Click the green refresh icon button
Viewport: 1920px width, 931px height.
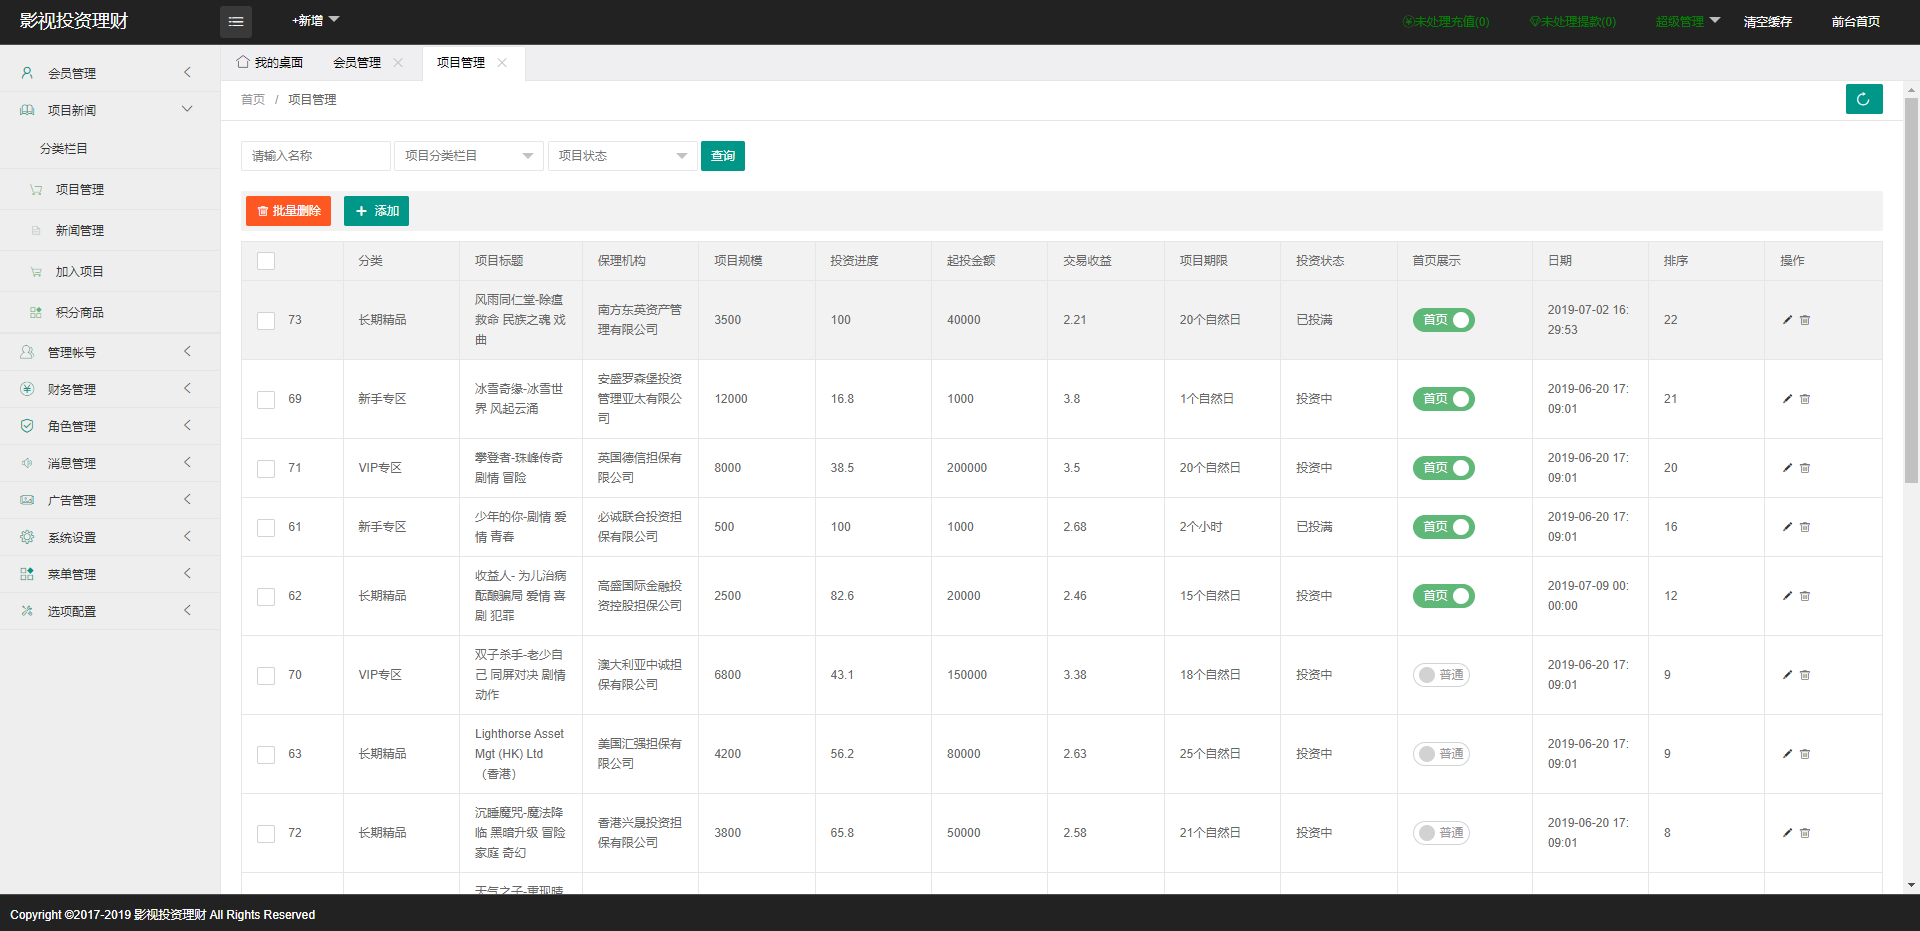[1863, 99]
